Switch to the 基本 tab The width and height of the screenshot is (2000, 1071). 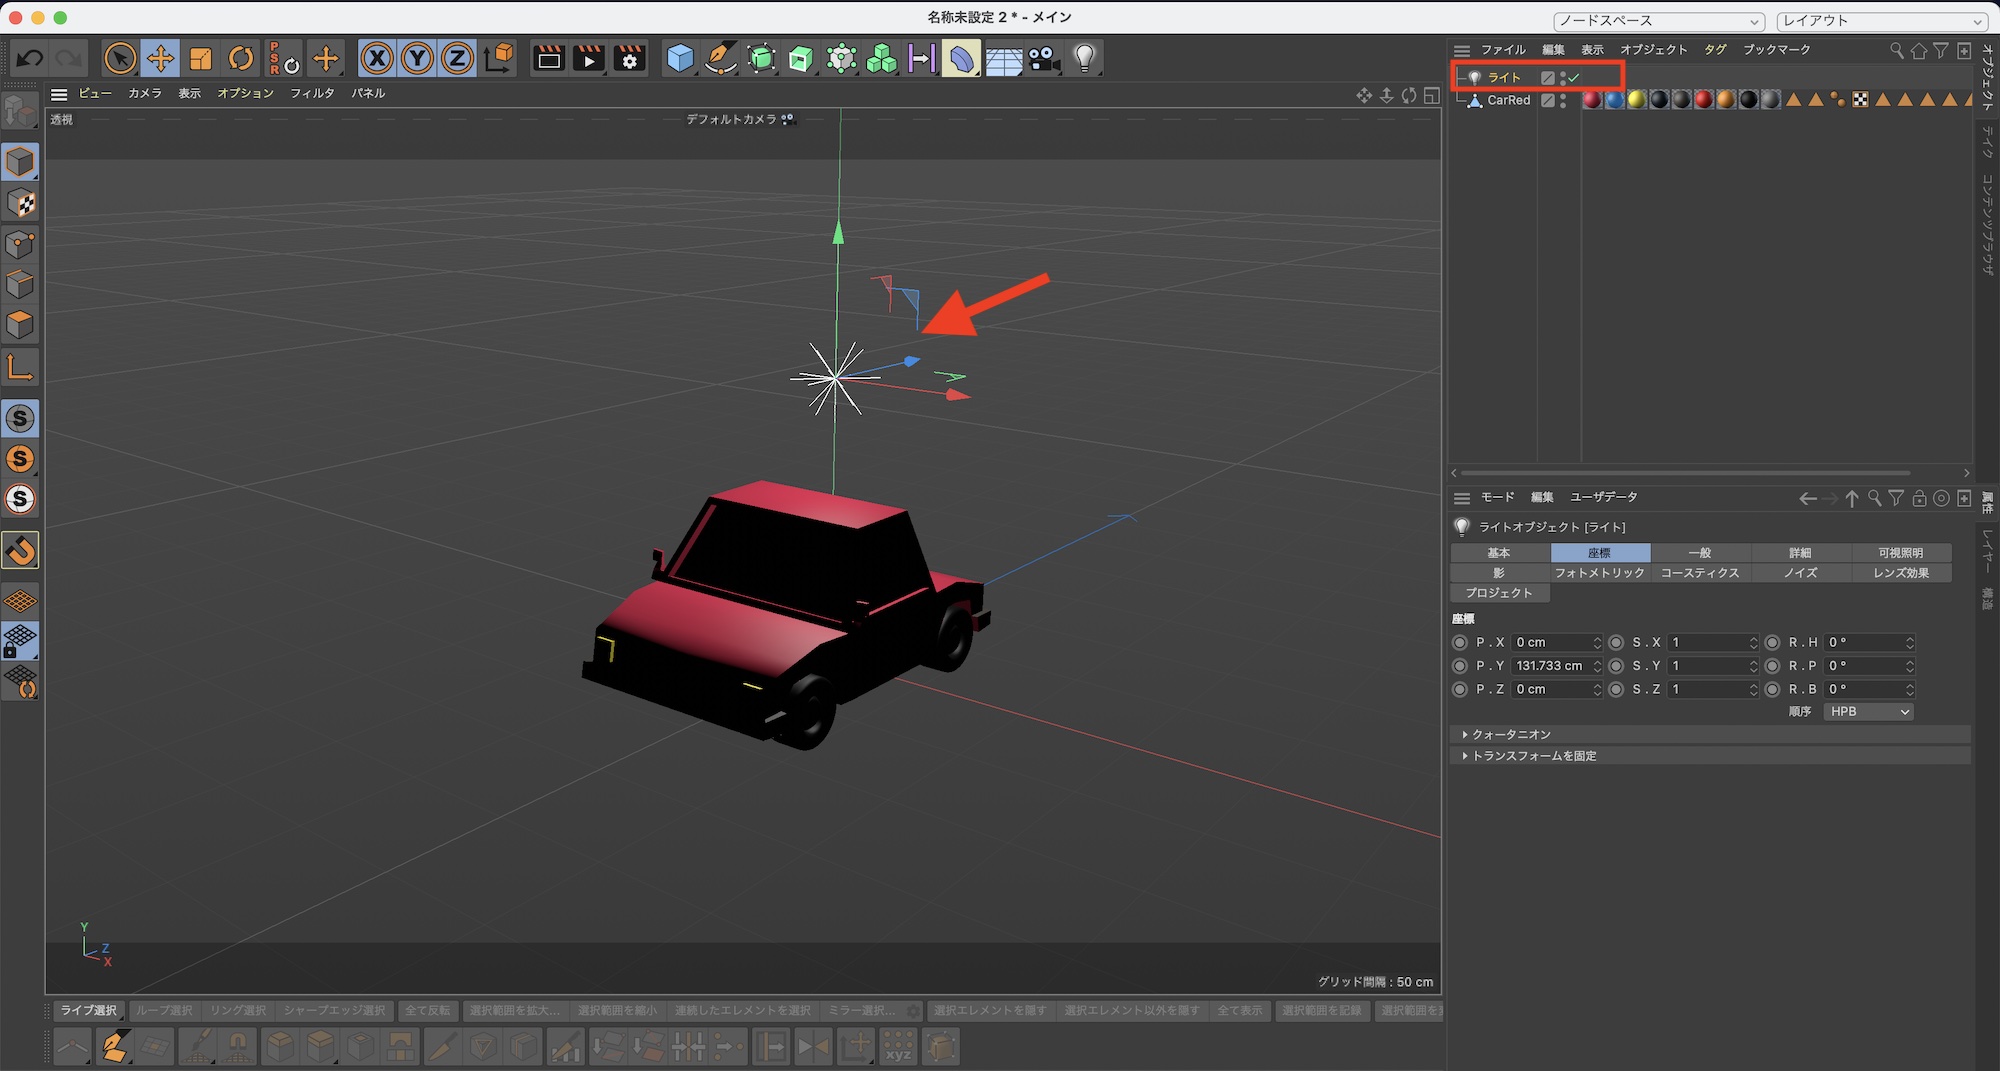coord(1499,553)
